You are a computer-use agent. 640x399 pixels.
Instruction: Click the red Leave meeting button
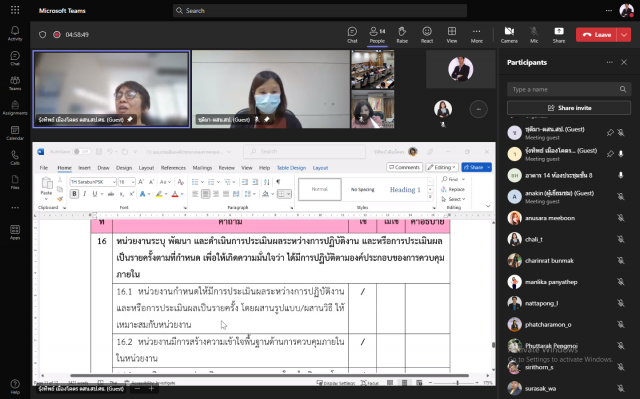597,35
